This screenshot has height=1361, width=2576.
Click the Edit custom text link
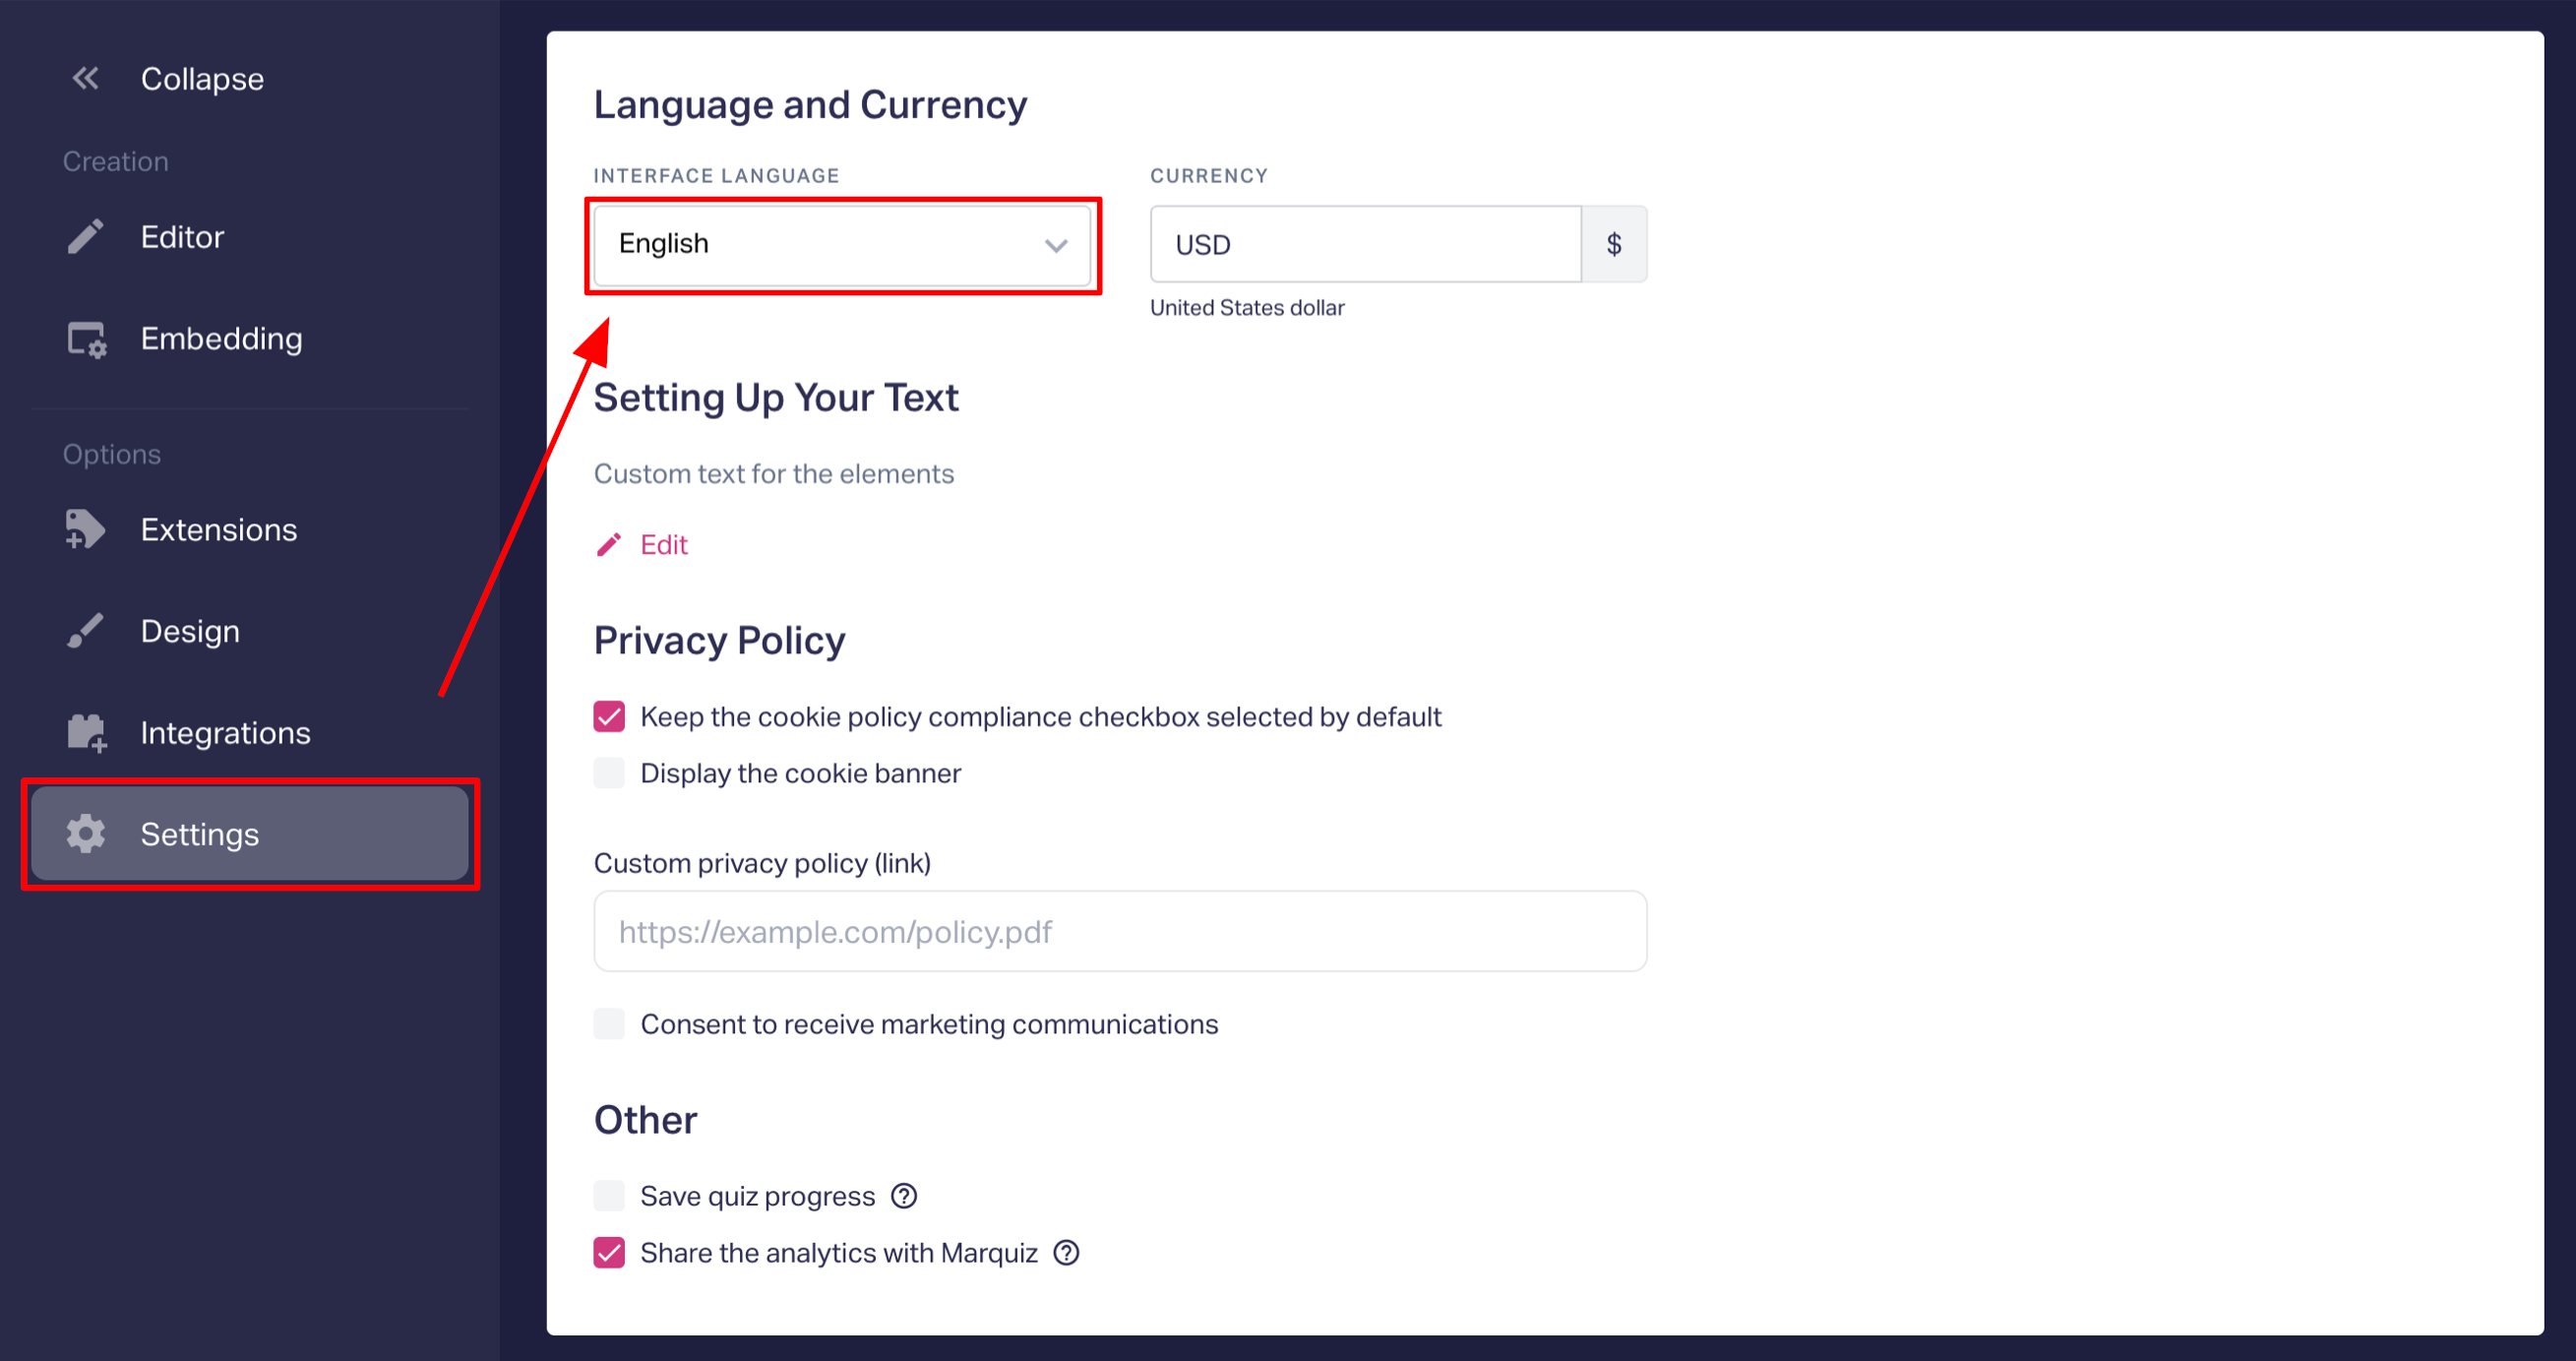pos(663,545)
